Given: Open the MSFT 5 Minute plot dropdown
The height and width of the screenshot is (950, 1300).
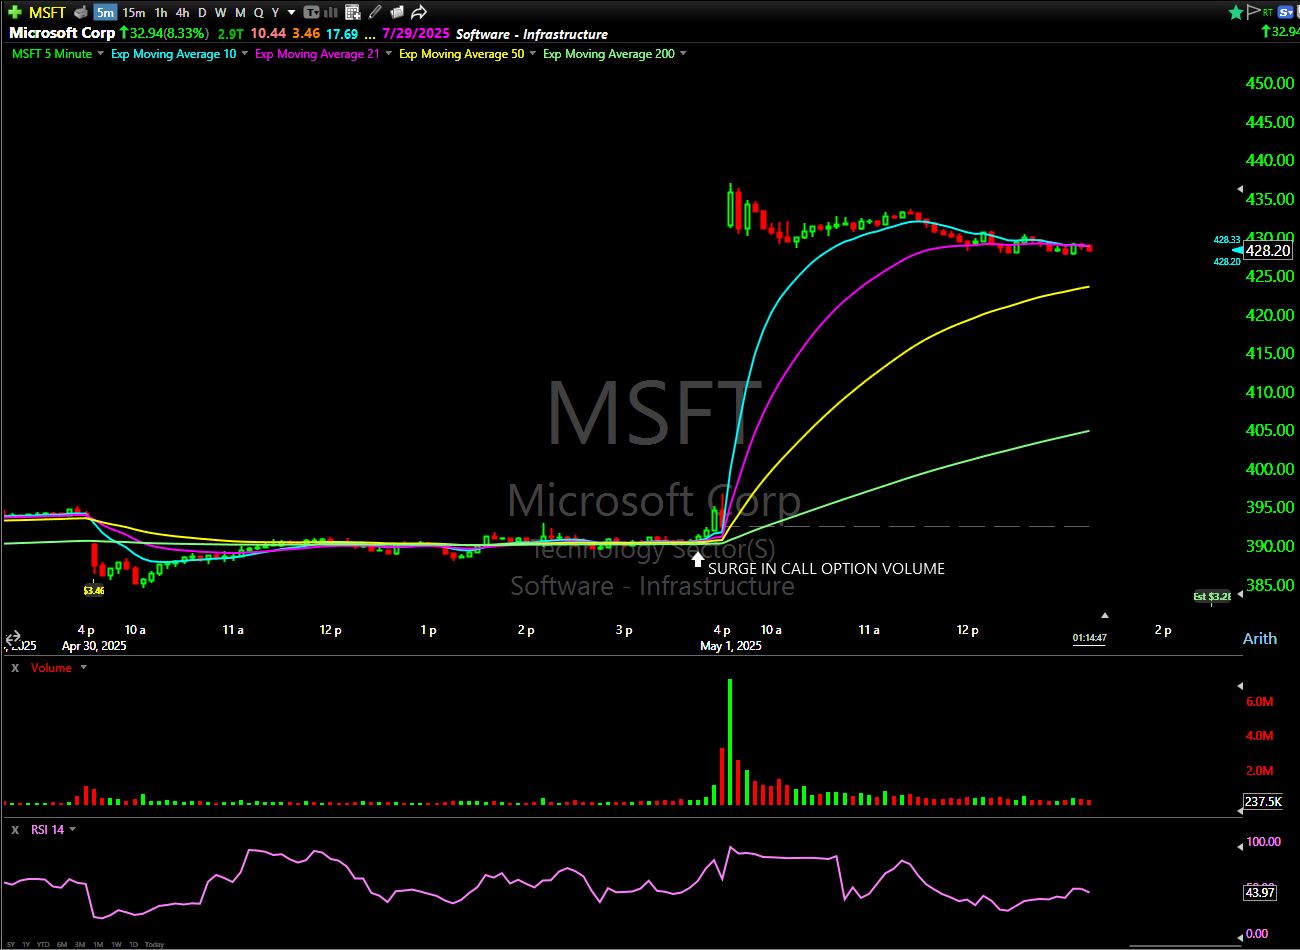Looking at the screenshot, I should click(x=100, y=54).
